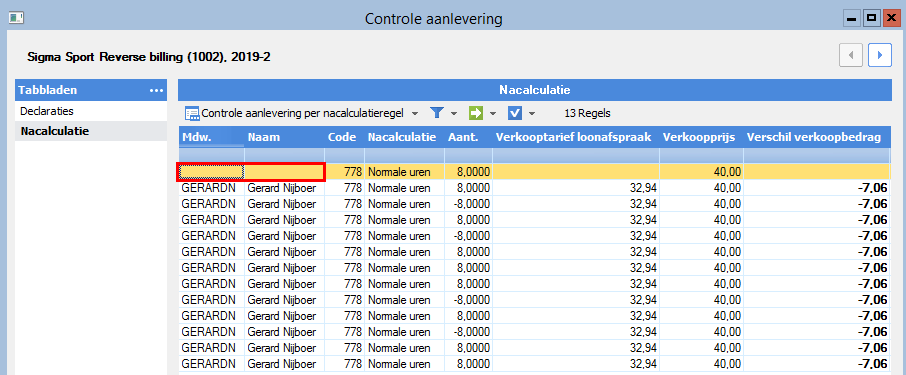Sort by the Mdw. column header
Image resolution: width=906 pixels, height=375 pixels.
pos(211,138)
